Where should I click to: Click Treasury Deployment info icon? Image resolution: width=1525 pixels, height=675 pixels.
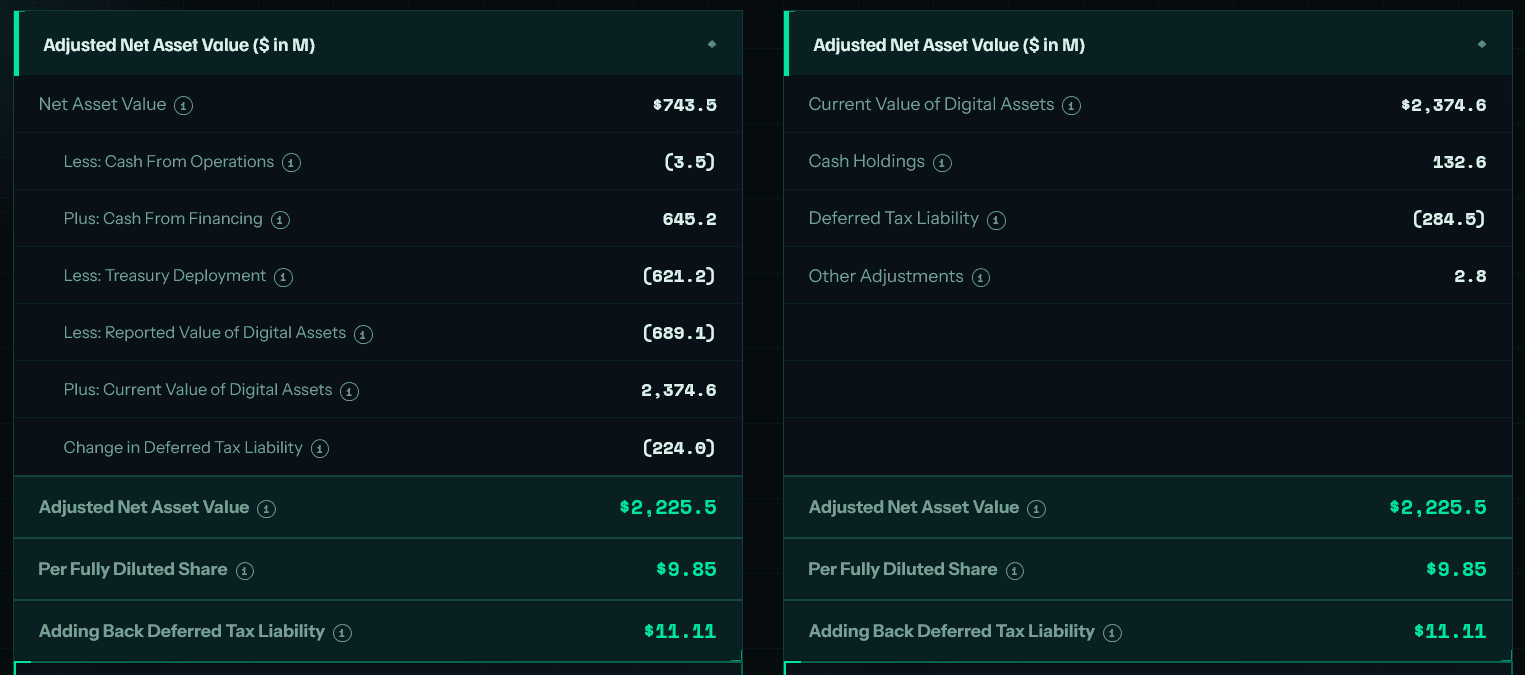283,277
